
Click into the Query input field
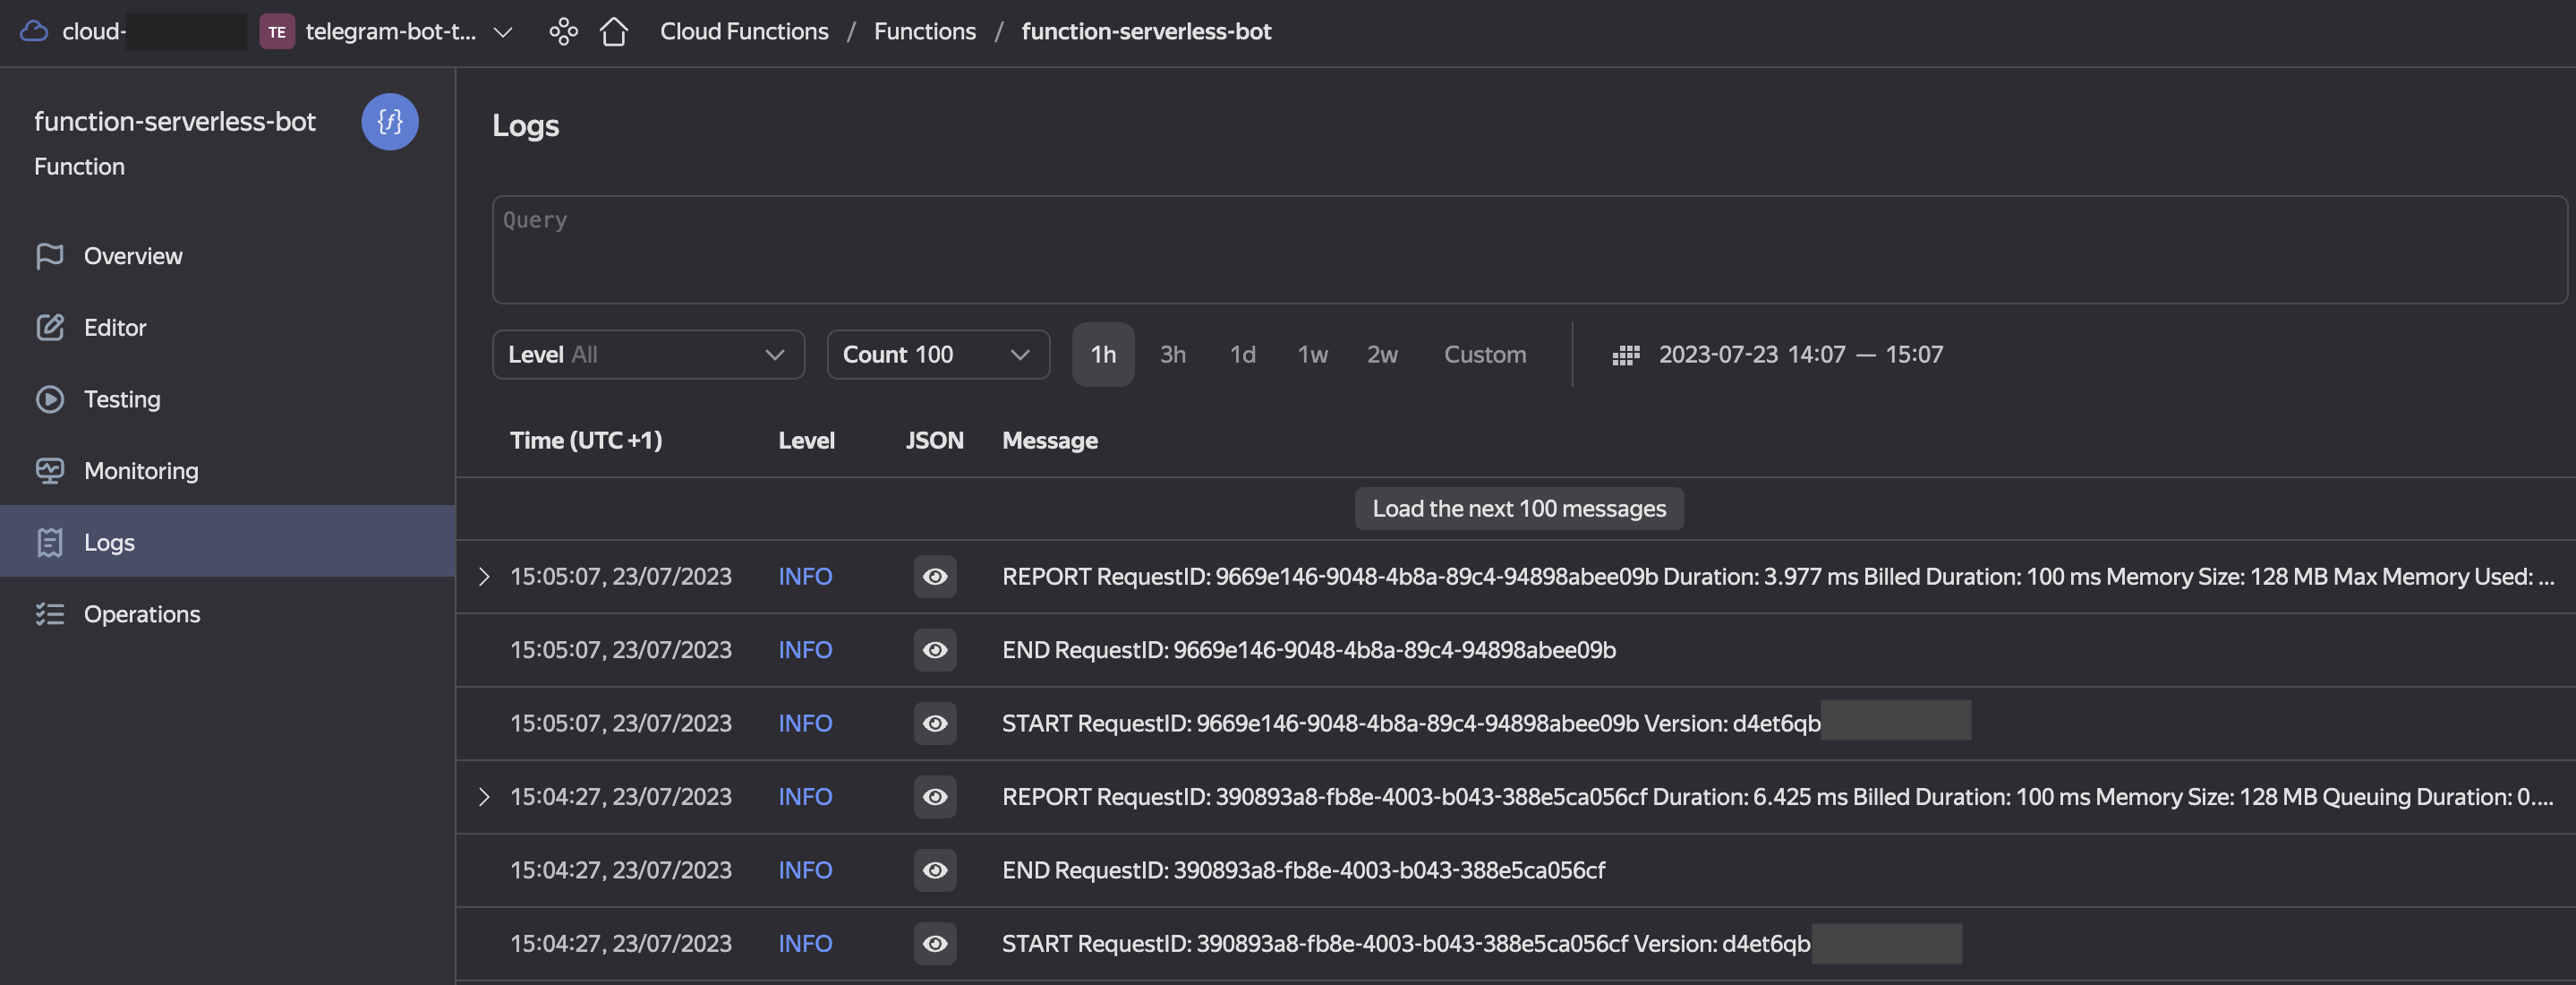(x=1528, y=250)
